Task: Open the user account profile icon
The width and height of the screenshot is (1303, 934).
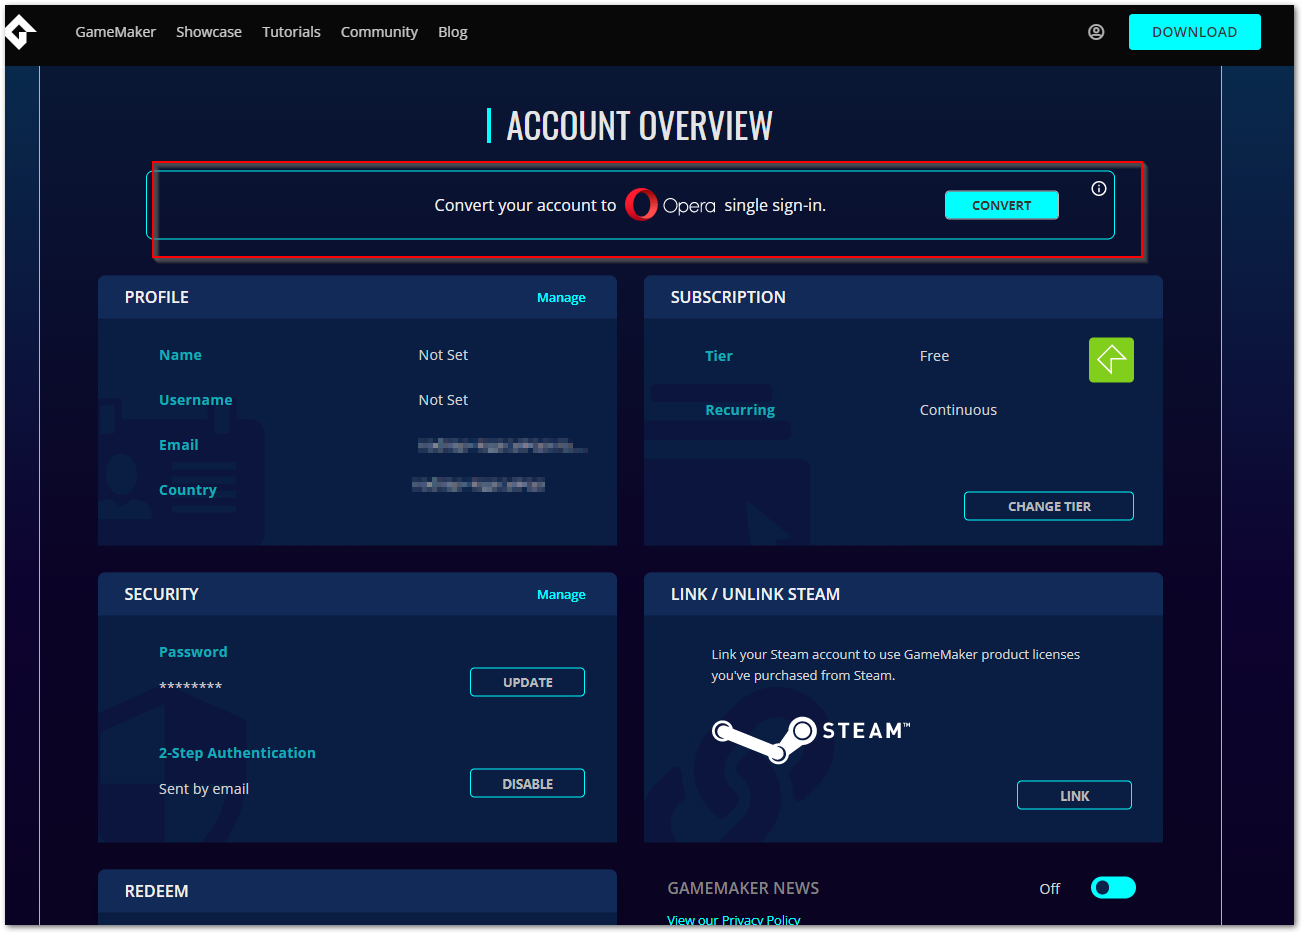Action: [x=1096, y=32]
